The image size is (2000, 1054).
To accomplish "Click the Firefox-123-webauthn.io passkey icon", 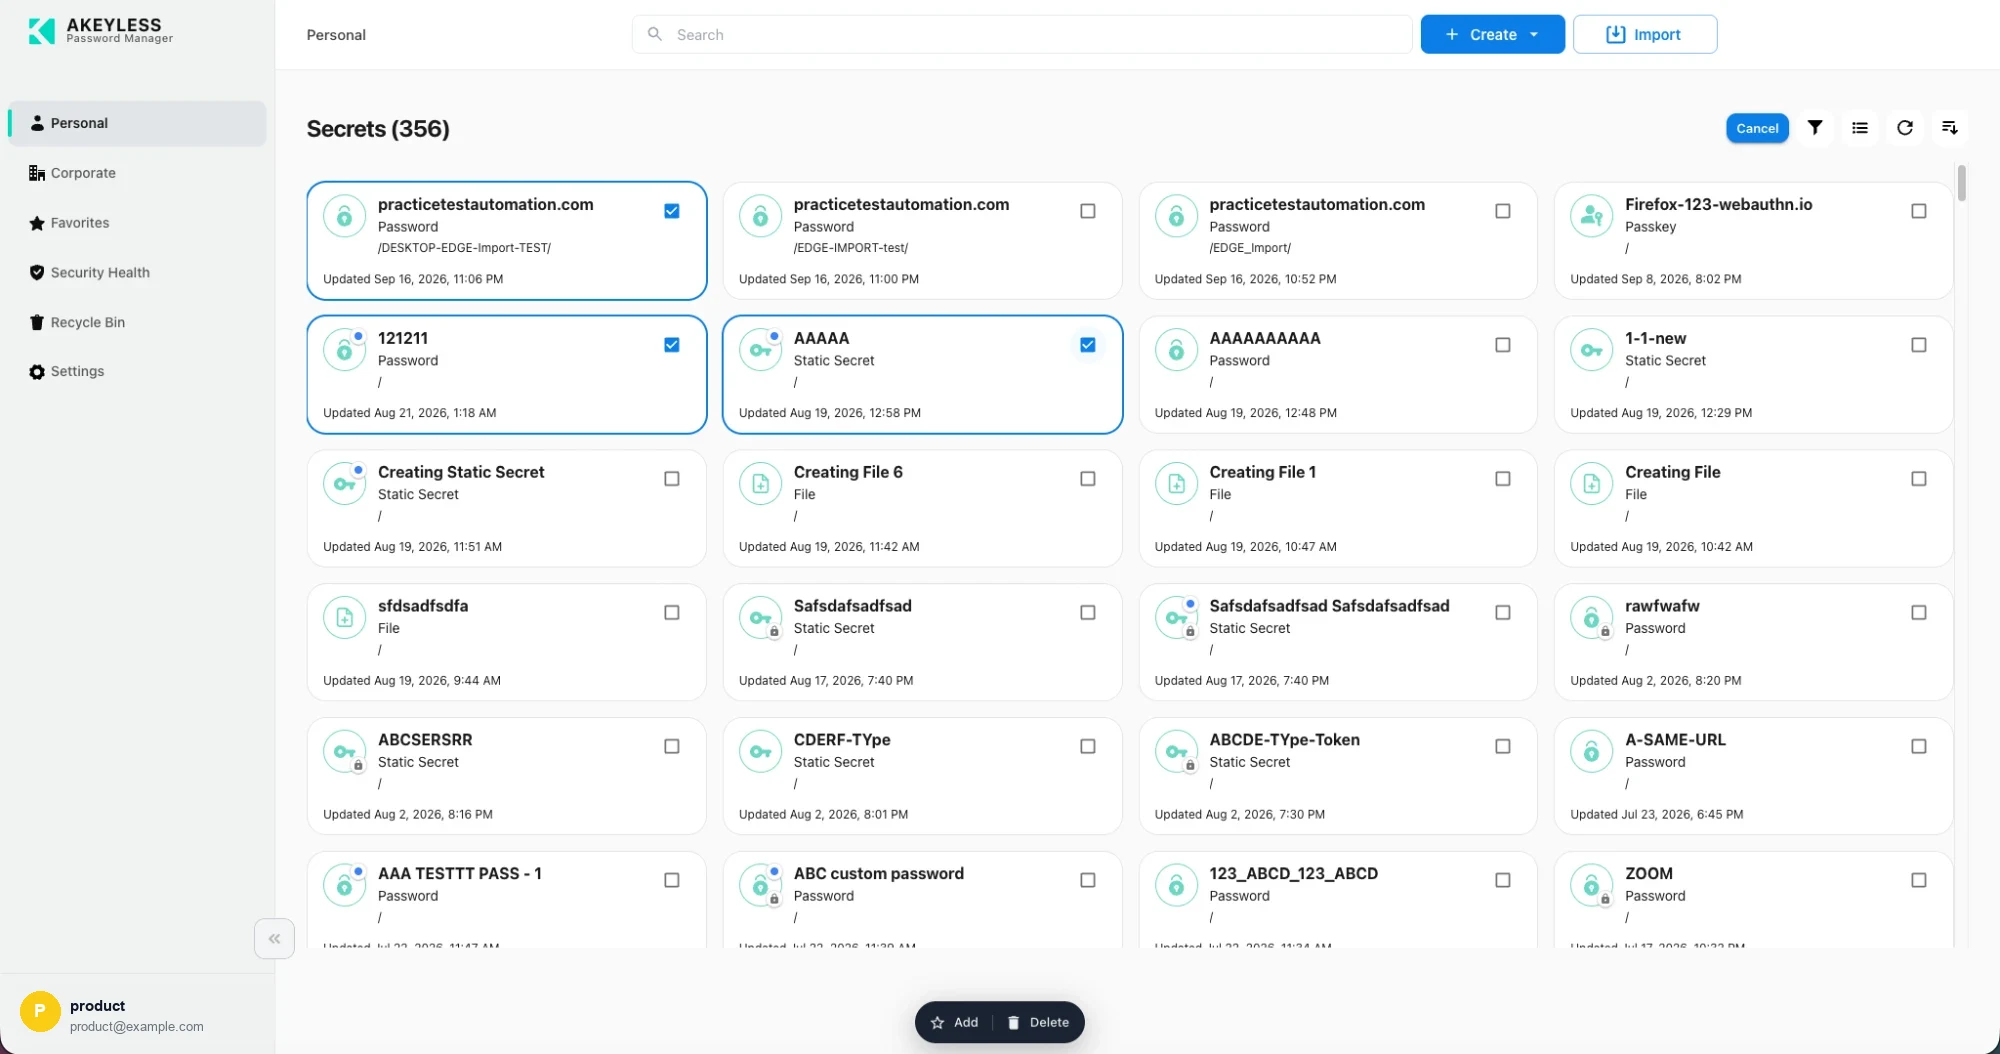I will point(1591,215).
